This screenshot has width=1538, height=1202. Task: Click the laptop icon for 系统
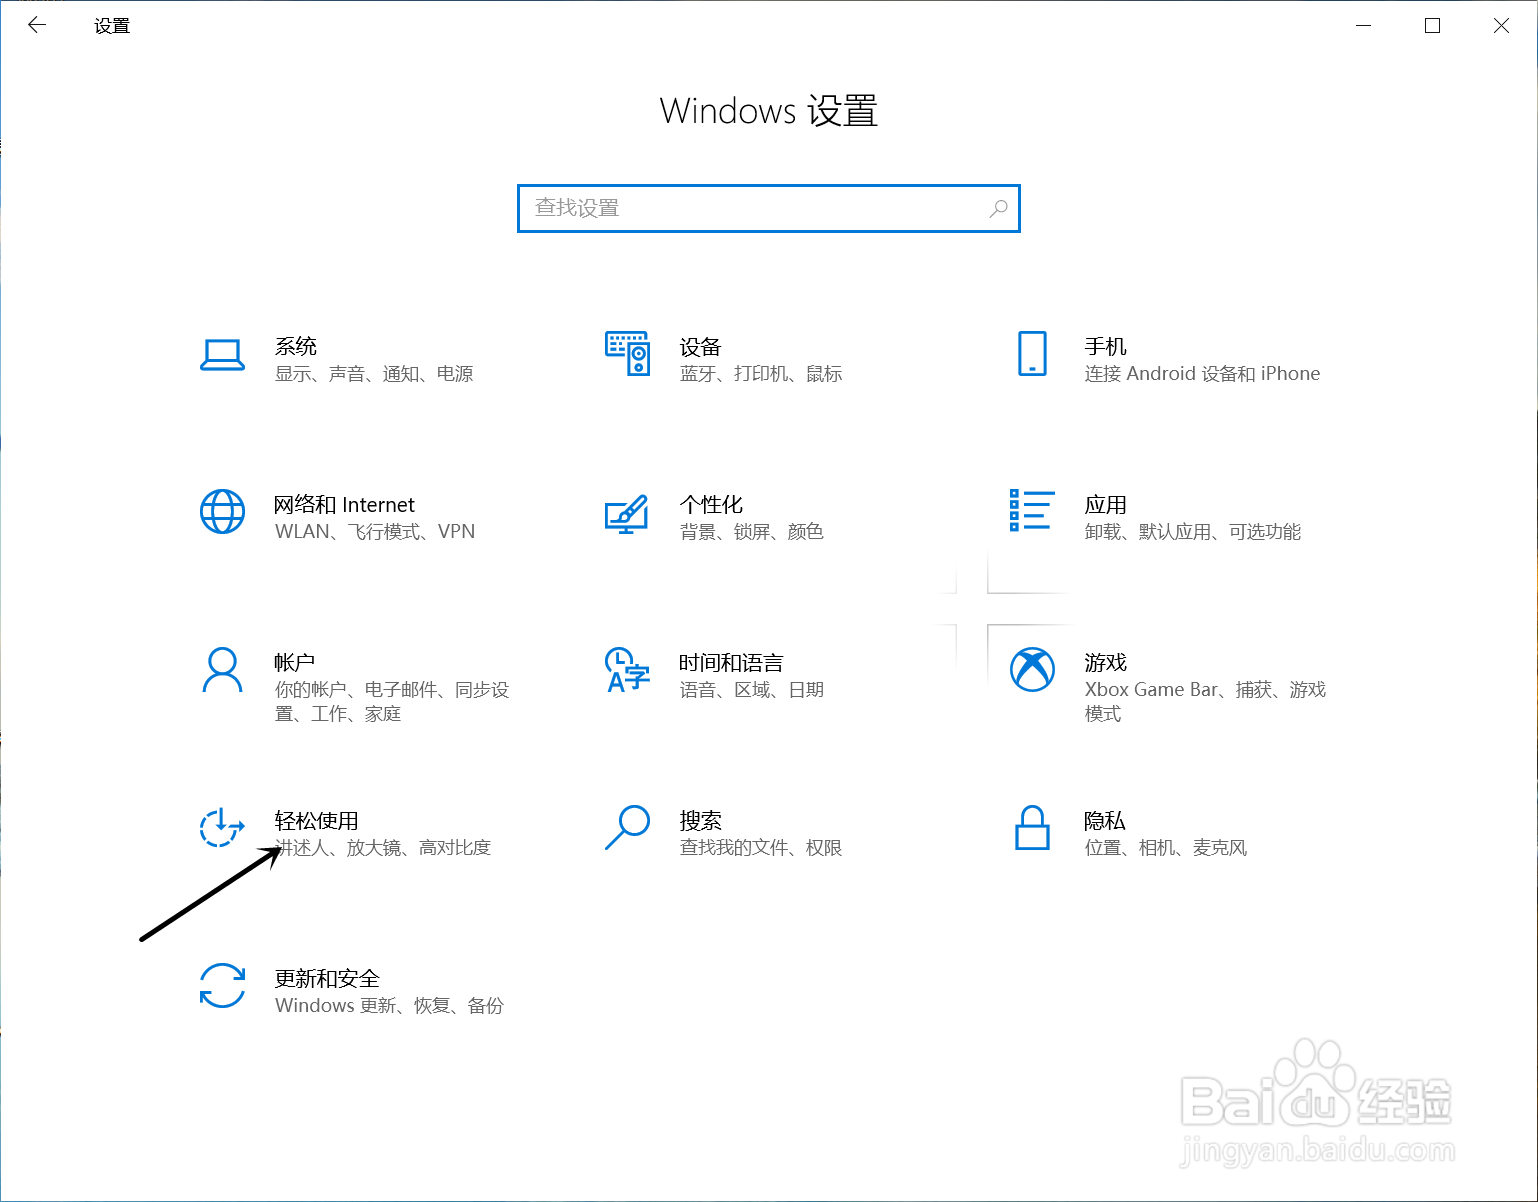[x=222, y=355]
